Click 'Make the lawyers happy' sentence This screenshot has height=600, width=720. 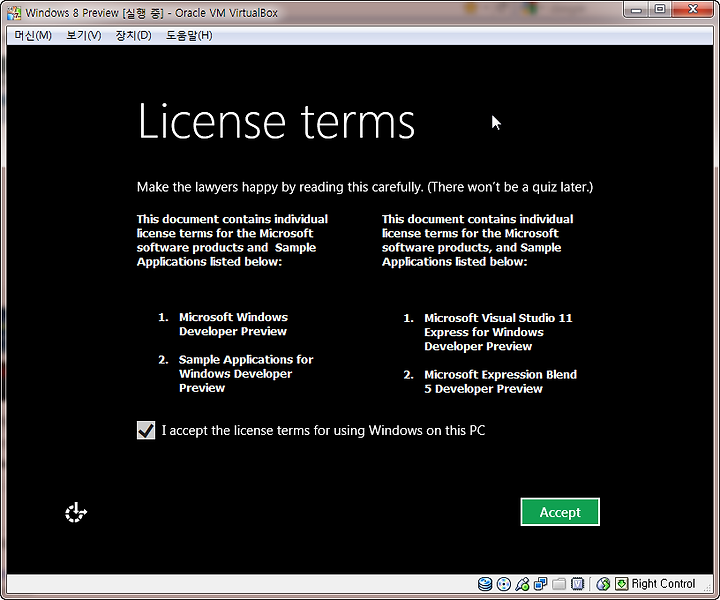point(365,187)
